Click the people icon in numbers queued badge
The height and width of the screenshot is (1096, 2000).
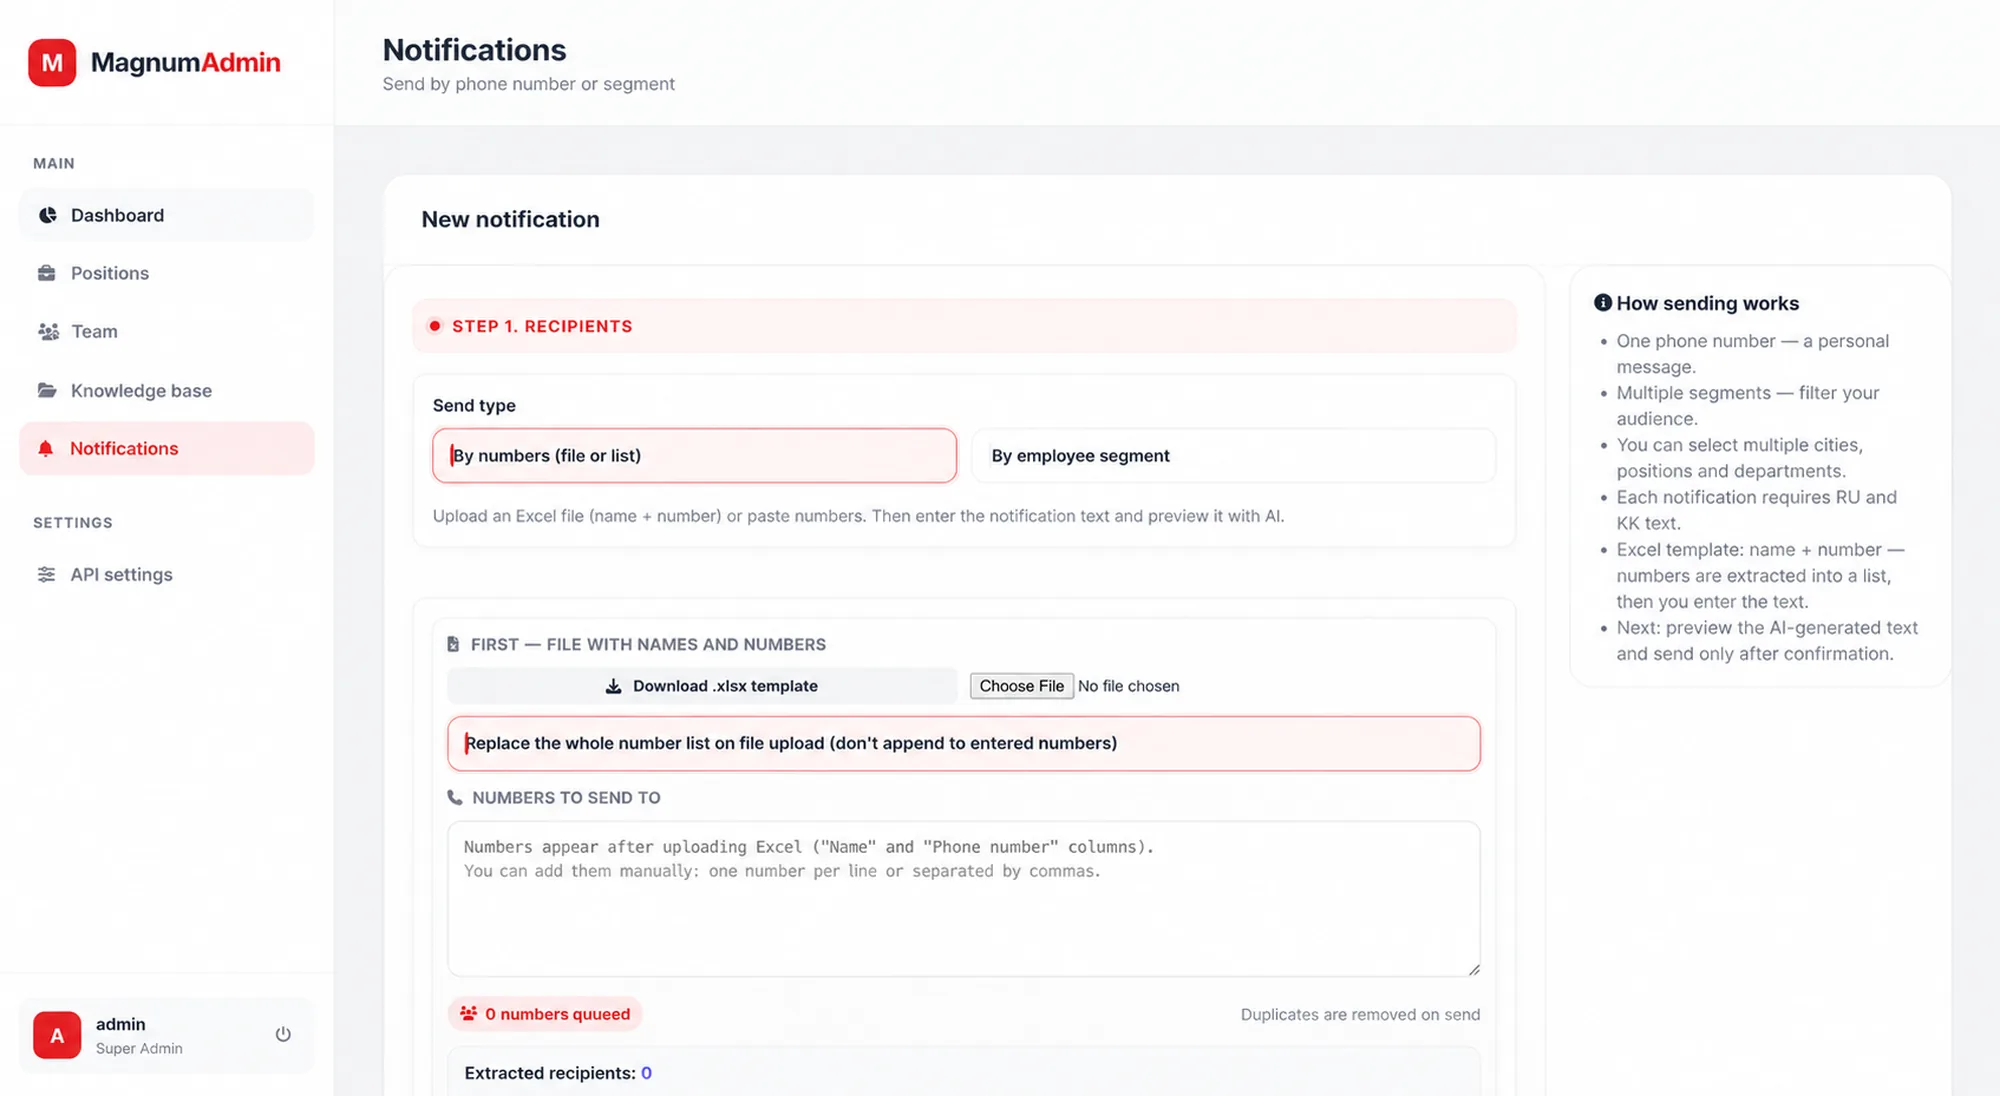(468, 1013)
